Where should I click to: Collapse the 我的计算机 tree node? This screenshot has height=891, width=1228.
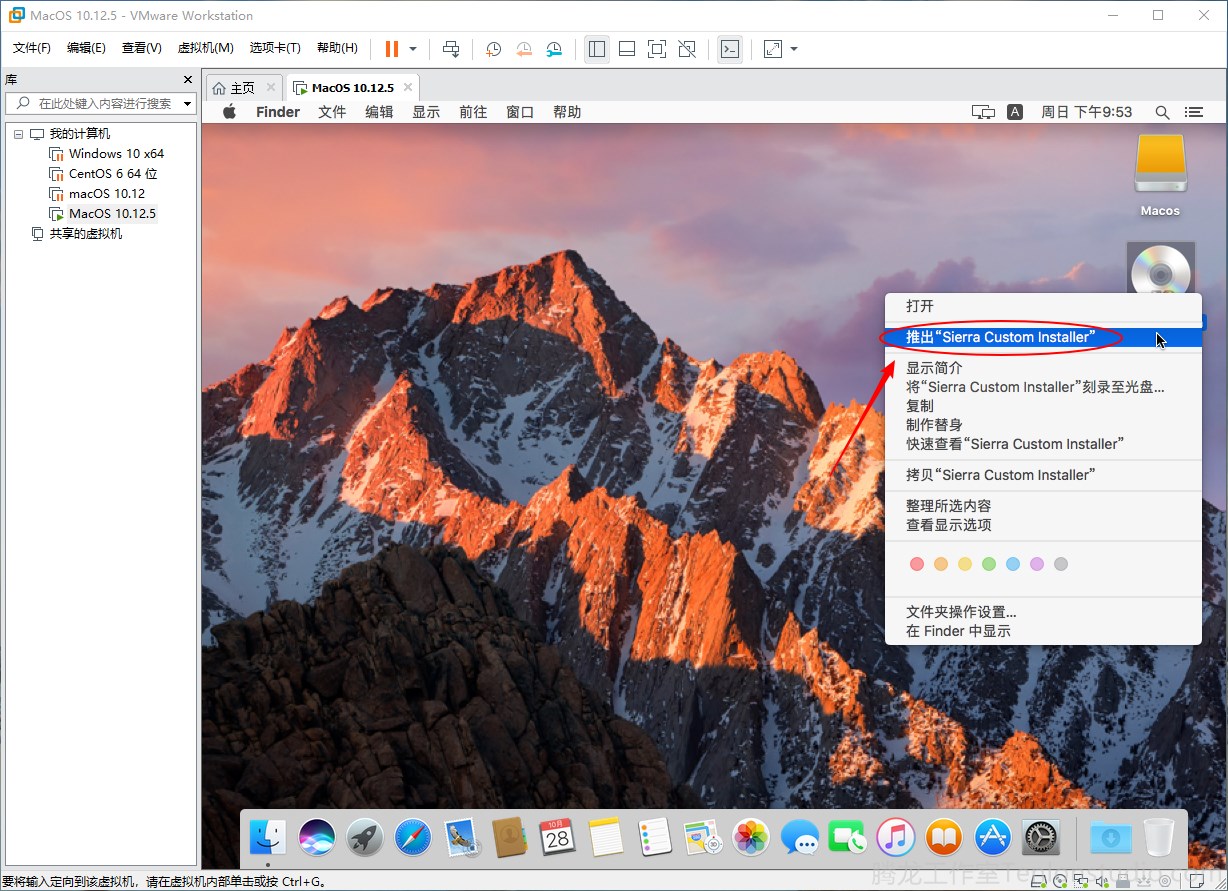[x=18, y=134]
